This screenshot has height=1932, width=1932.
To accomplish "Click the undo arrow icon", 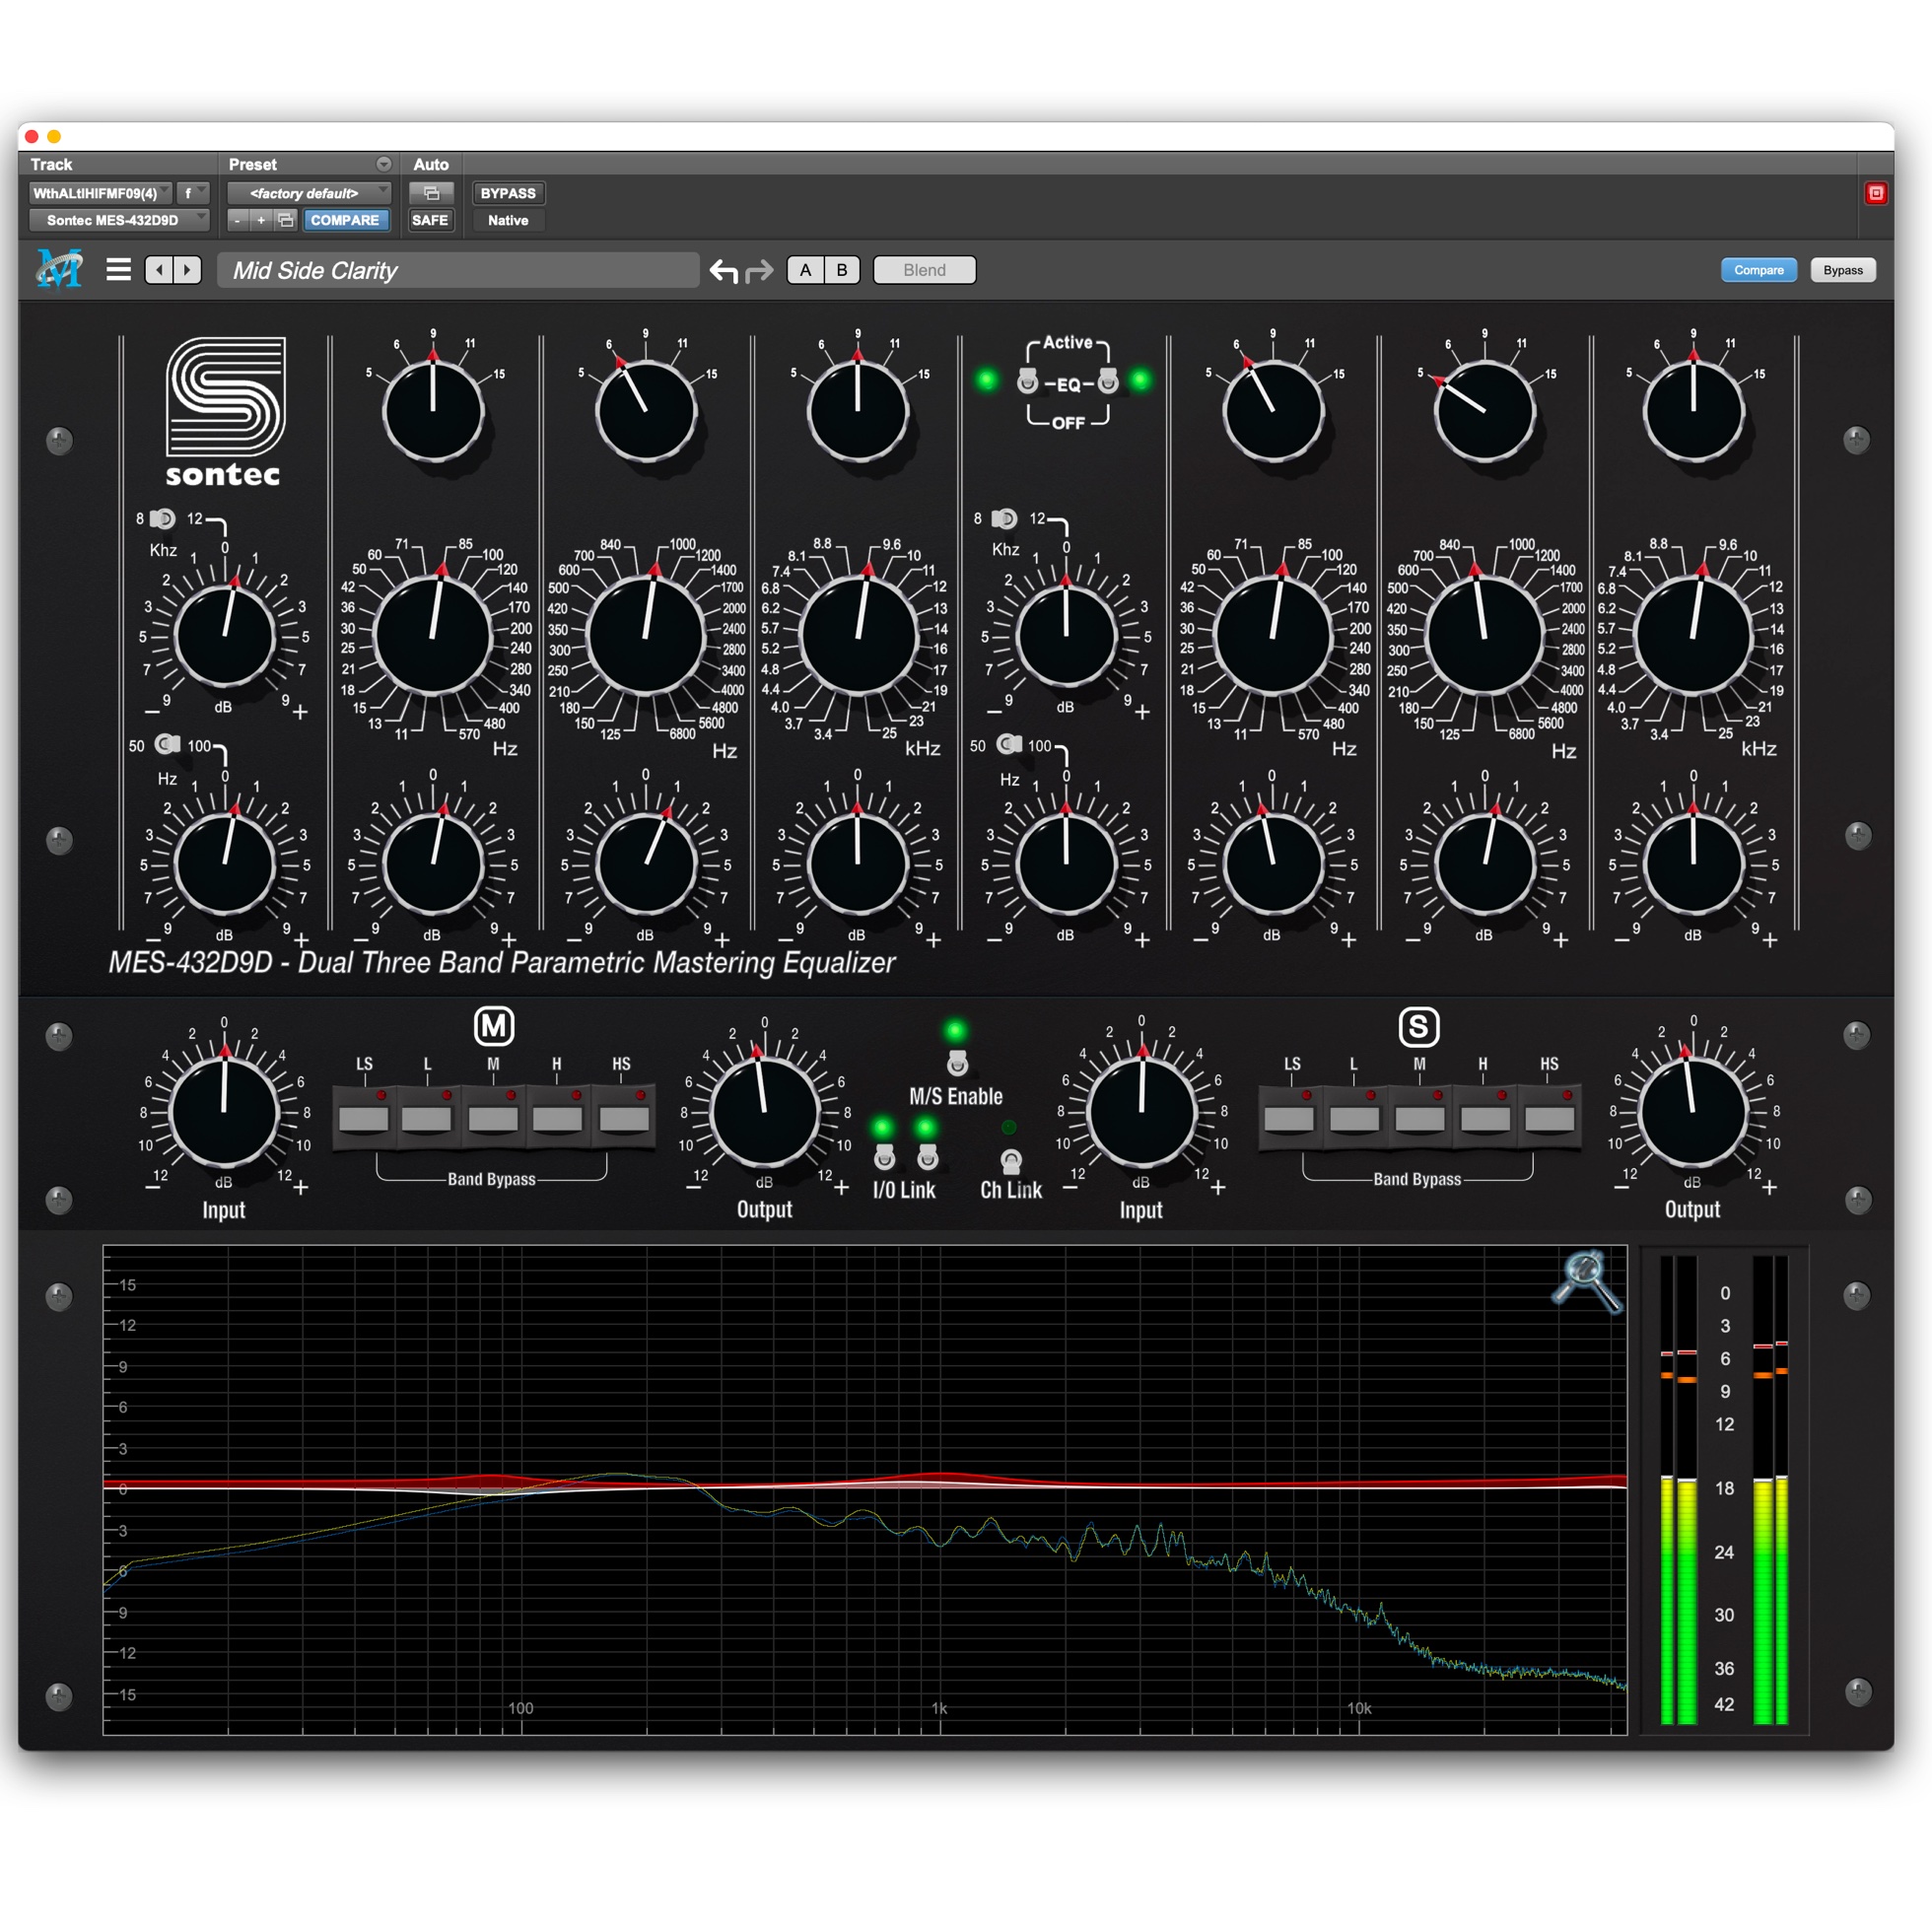I will coord(722,269).
